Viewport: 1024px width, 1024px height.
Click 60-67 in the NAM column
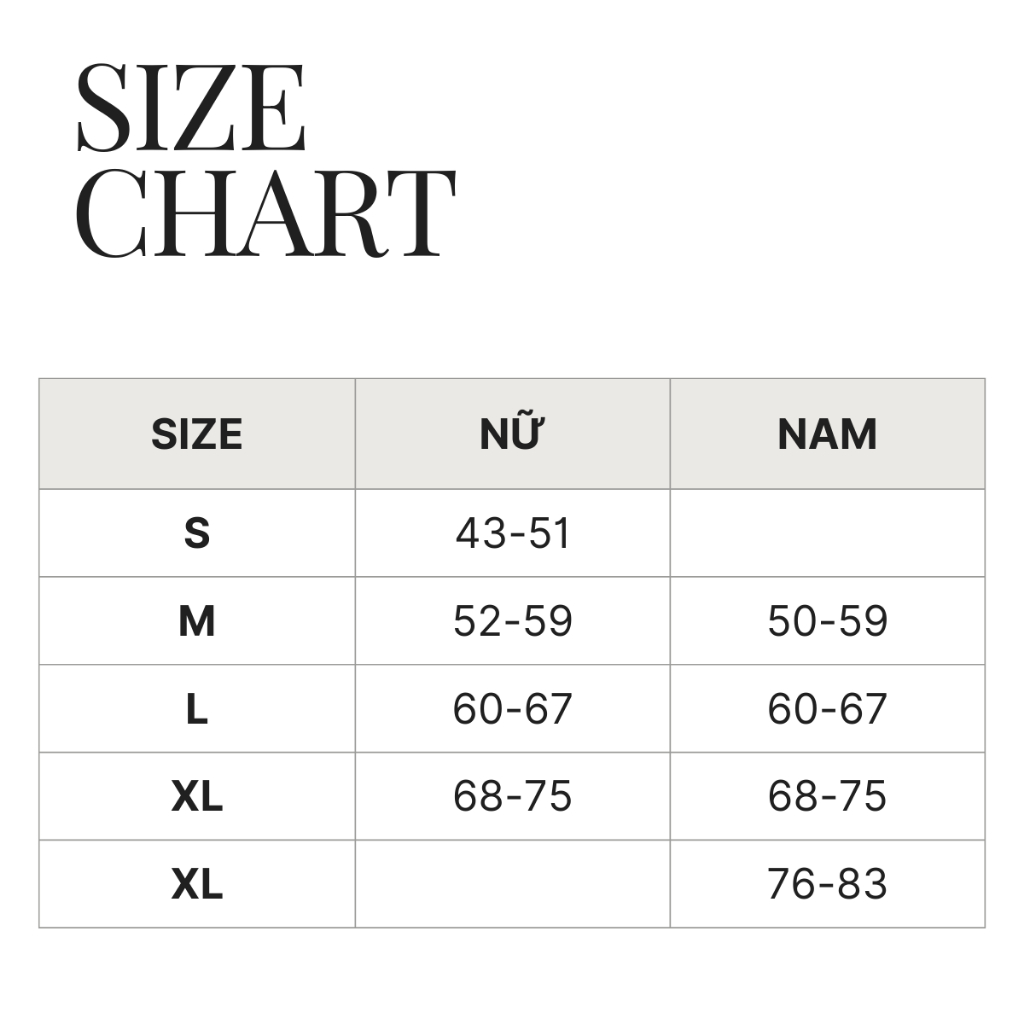(827, 709)
